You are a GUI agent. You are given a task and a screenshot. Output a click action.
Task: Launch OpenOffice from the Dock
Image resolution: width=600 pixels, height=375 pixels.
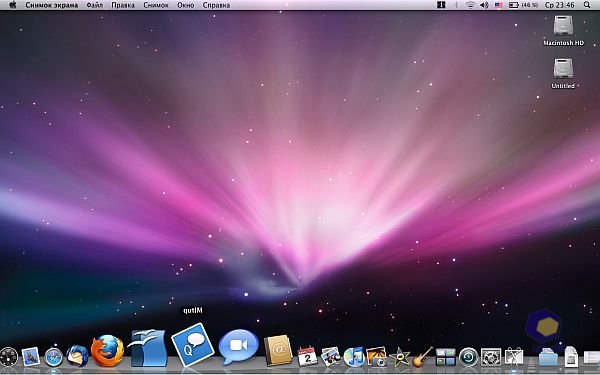point(148,348)
